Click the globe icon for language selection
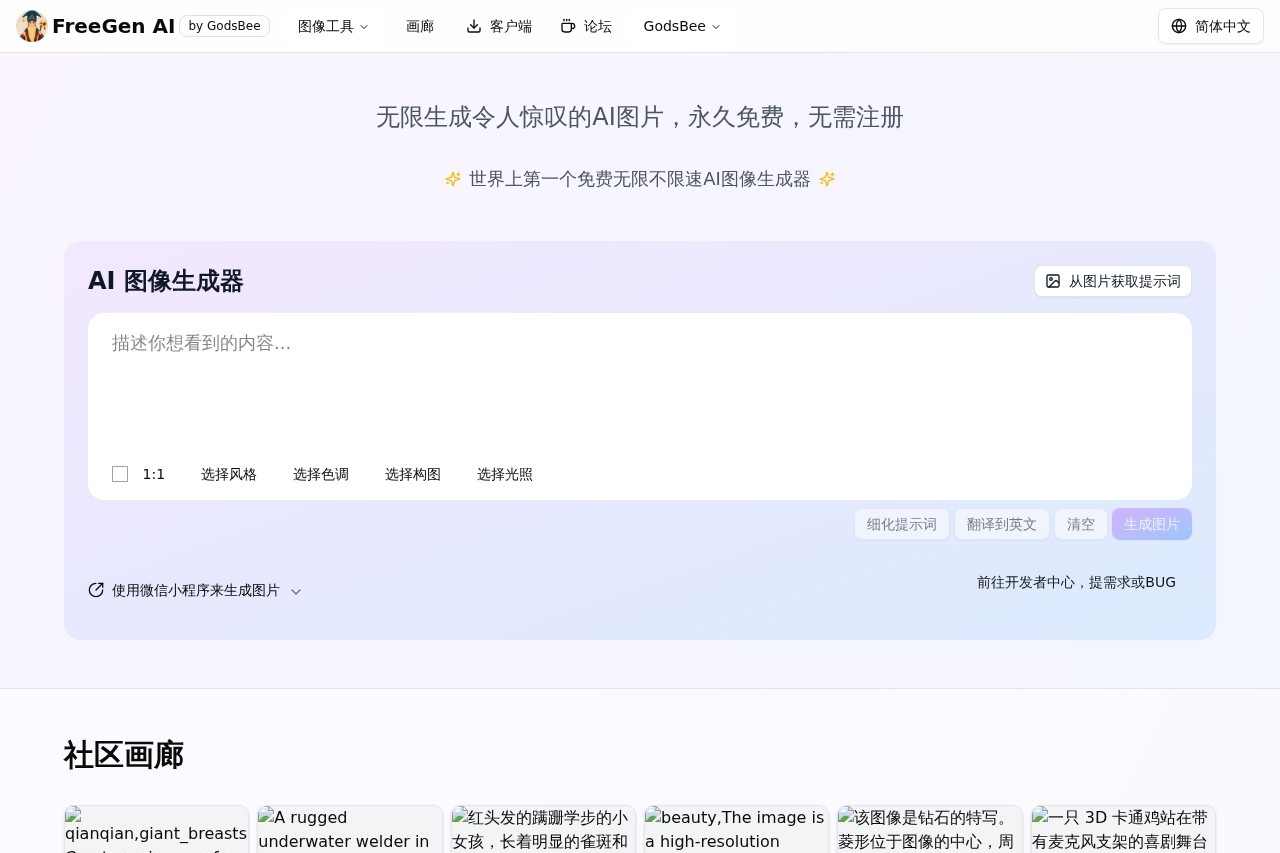The height and width of the screenshot is (853, 1280). (1179, 26)
